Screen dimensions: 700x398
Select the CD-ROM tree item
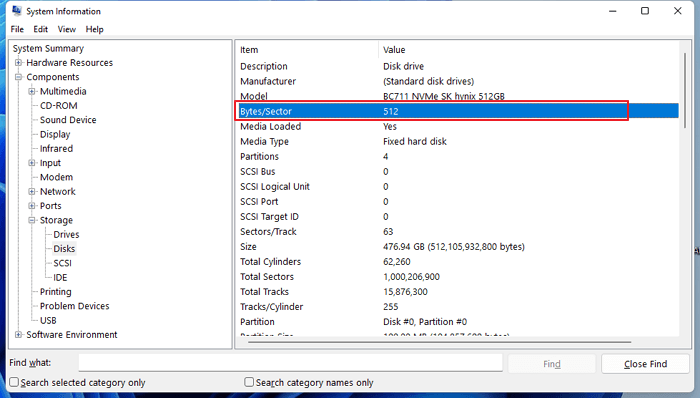[x=58, y=106]
